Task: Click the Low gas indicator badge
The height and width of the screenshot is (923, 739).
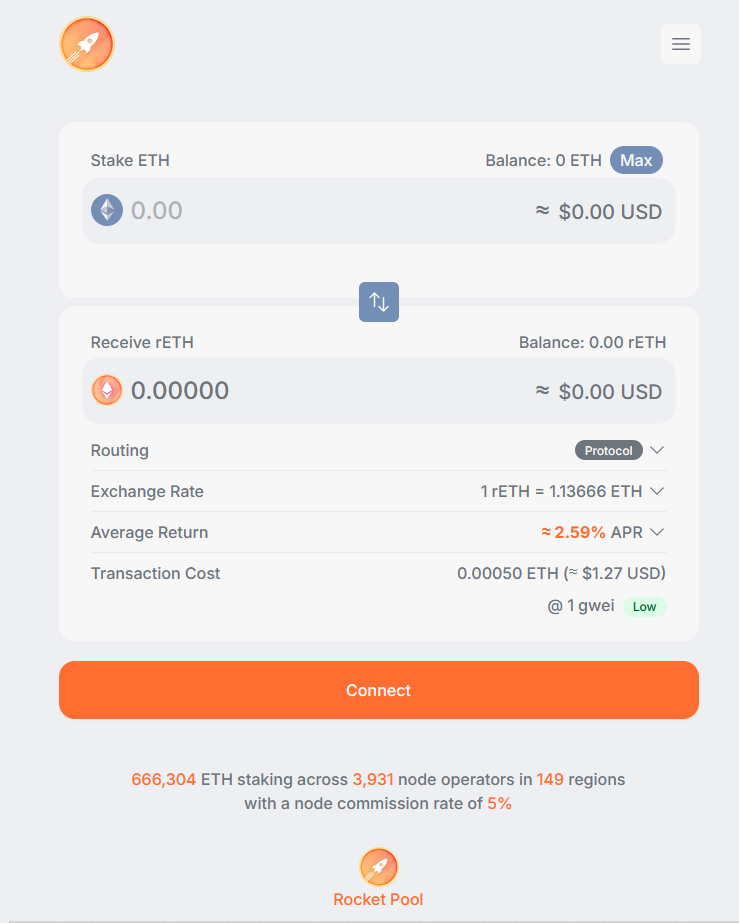Action: [645, 607]
